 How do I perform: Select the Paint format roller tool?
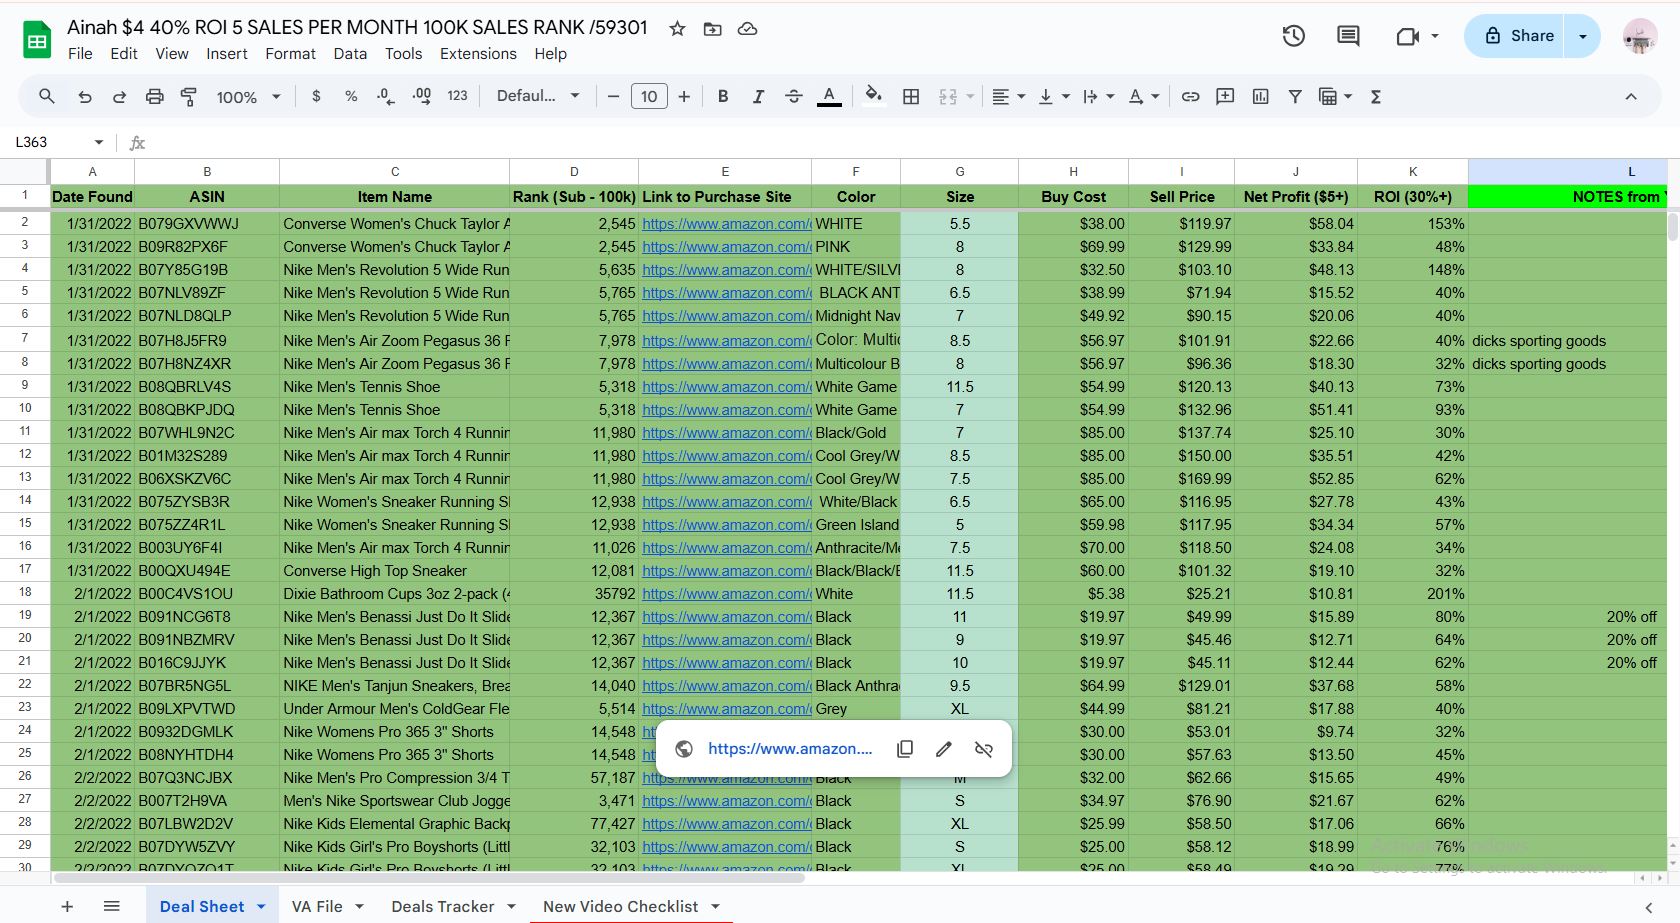[x=188, y=97]
